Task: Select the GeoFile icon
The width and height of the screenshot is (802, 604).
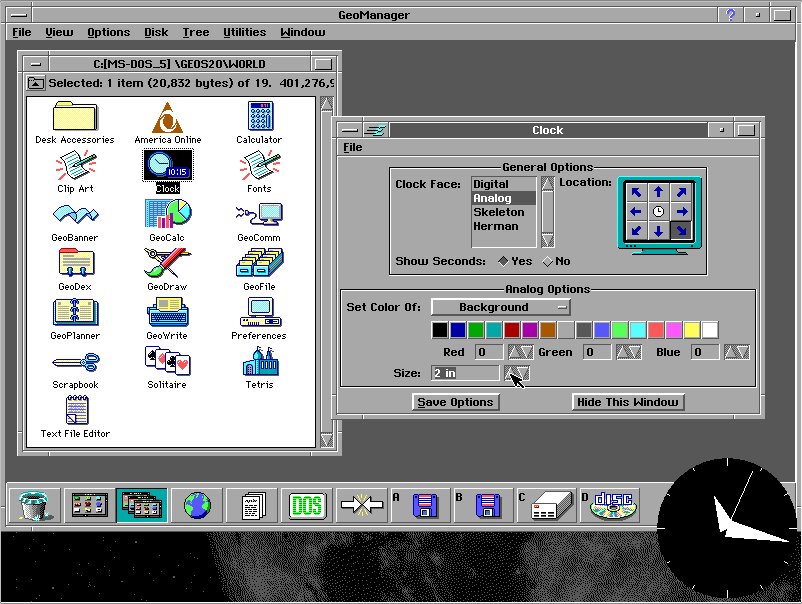Action: tap(259, 270)
